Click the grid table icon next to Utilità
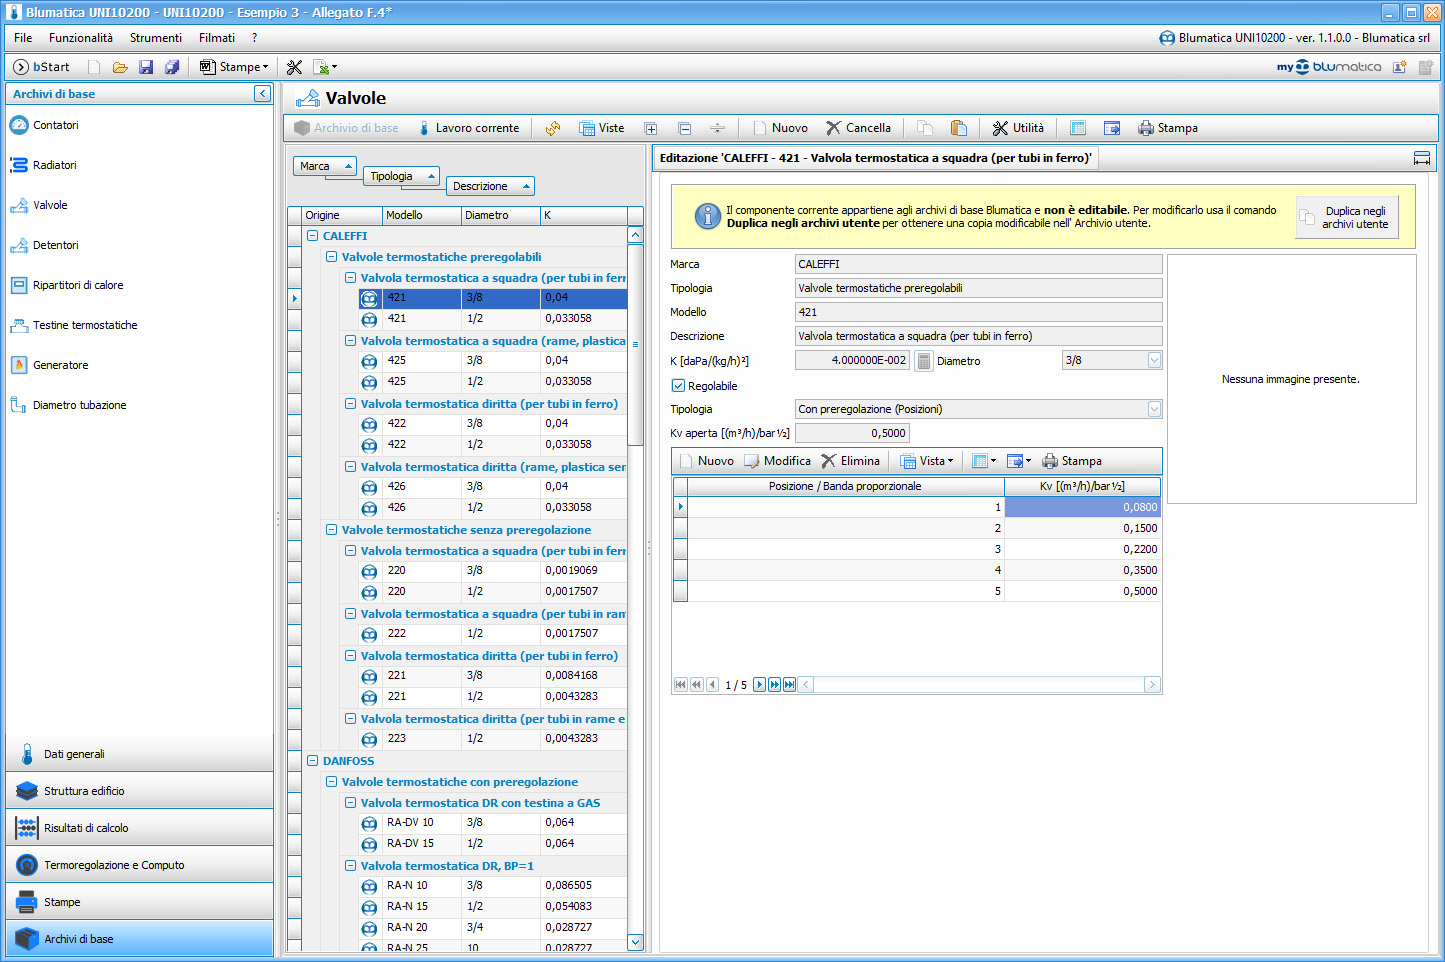 1078,128
